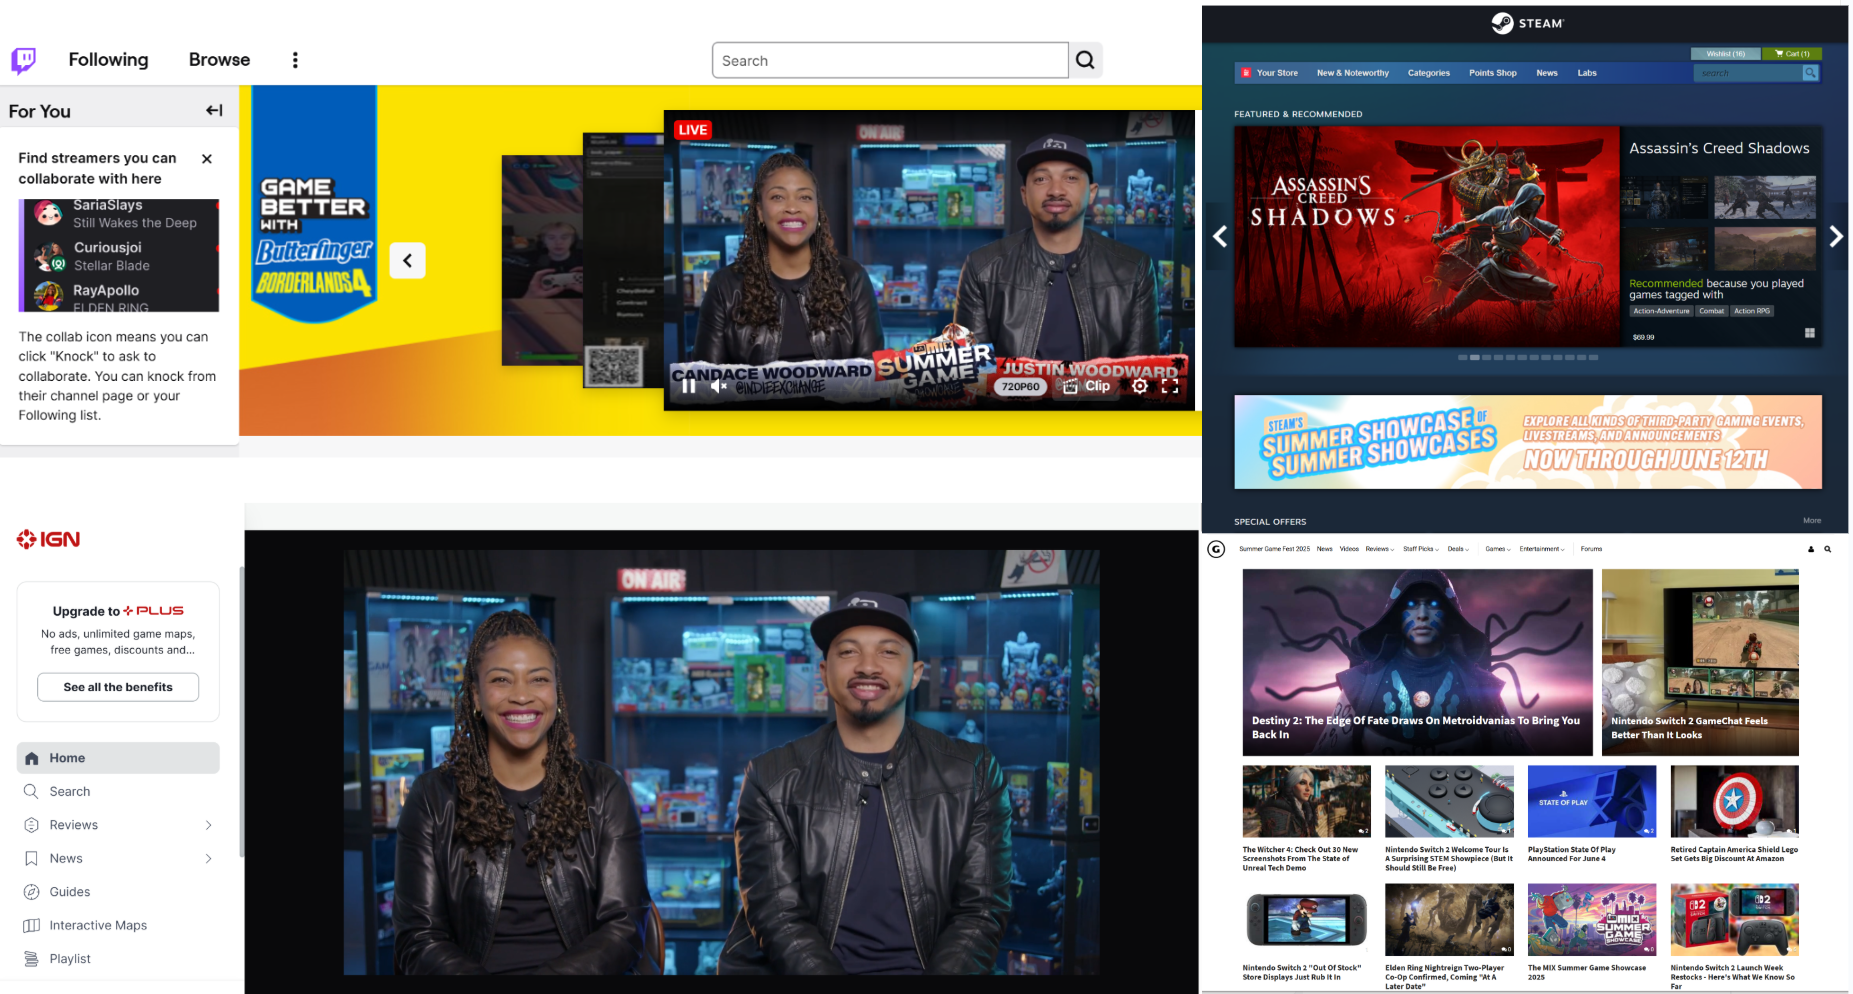Open the Your Store icon

[1246, 73]
